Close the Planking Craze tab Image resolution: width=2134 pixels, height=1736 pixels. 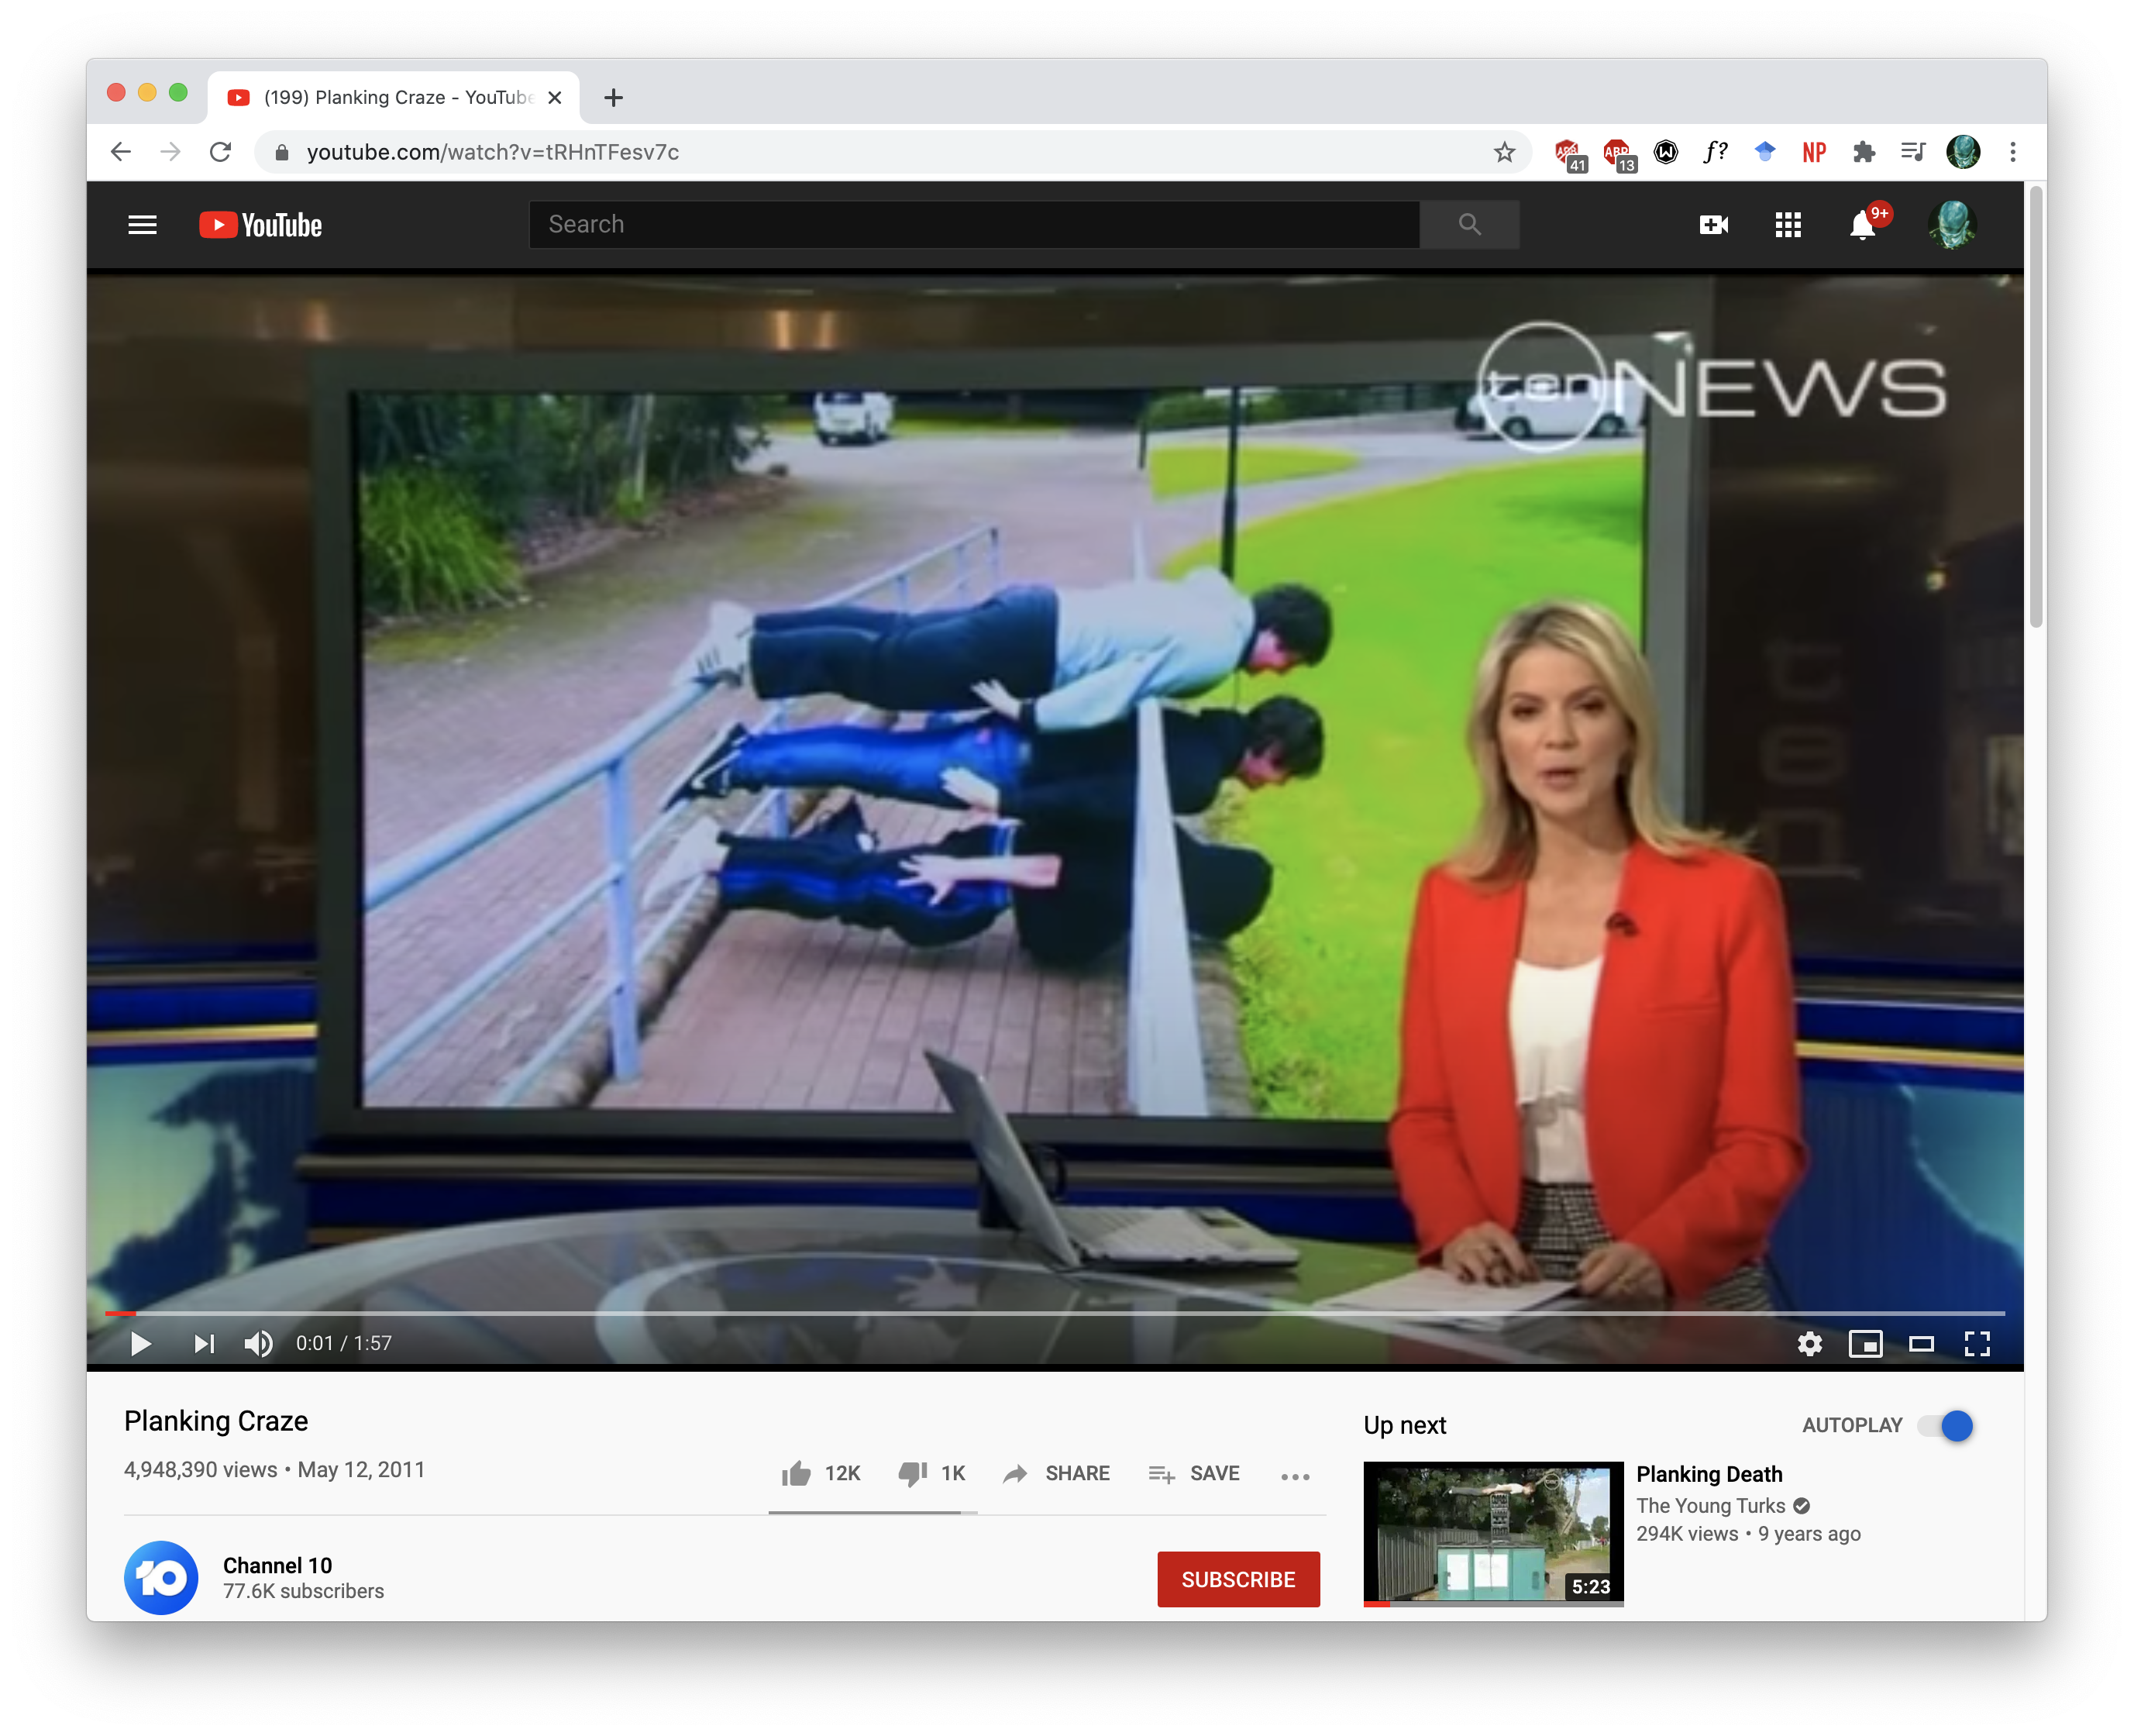pyautogui.click(x=555, y=97)
